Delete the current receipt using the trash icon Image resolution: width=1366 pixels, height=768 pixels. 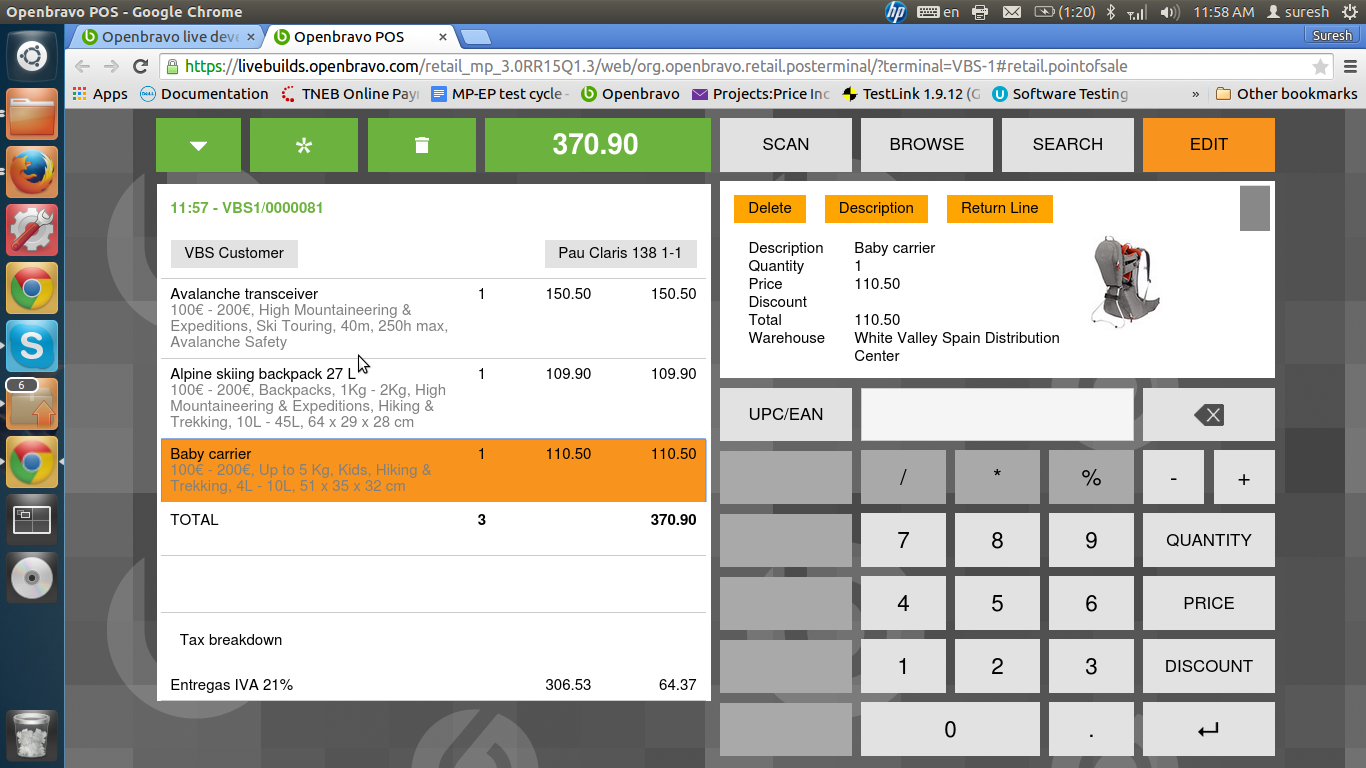click(422, 145)
